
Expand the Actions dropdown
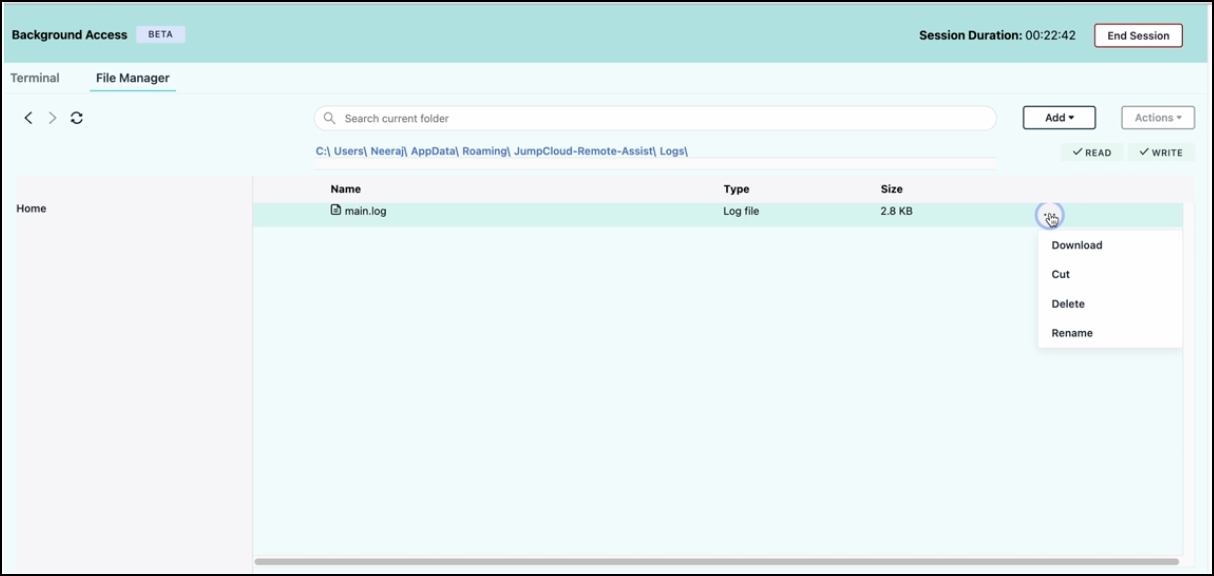pyautogui.click(x=1157, y=118)
